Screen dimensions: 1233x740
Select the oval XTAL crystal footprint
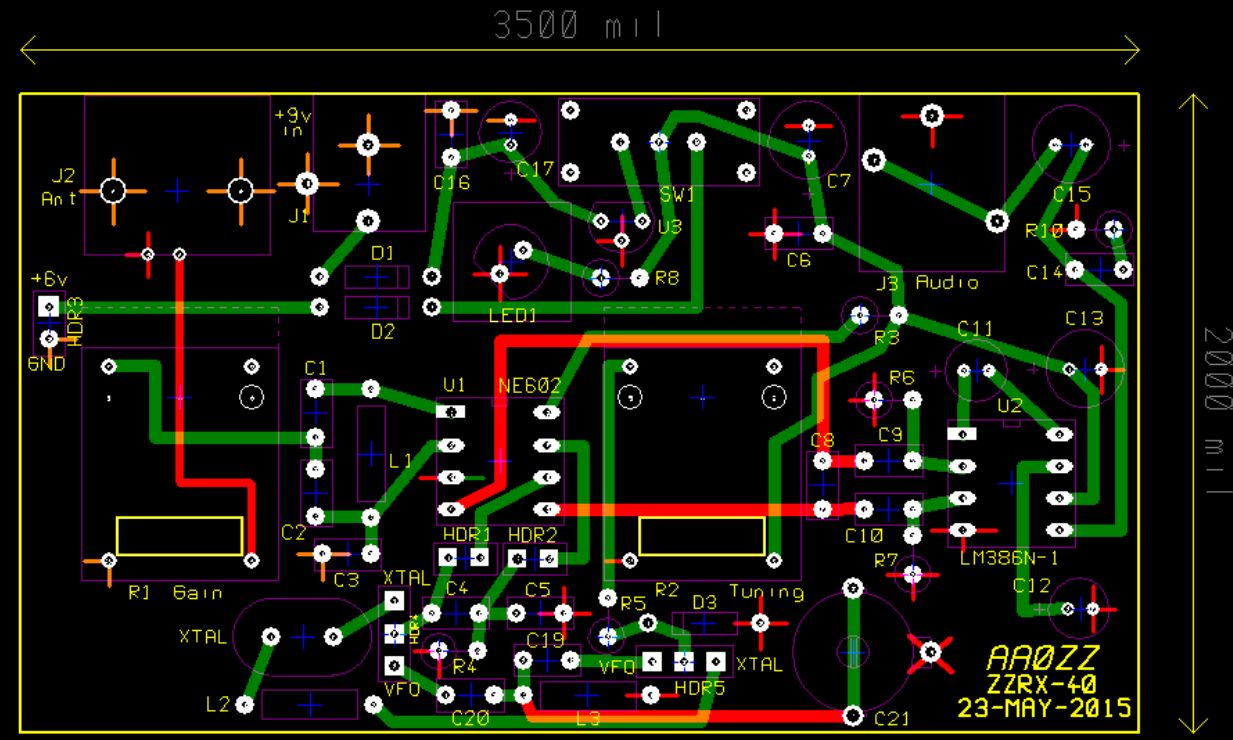(x=301, y=636)
